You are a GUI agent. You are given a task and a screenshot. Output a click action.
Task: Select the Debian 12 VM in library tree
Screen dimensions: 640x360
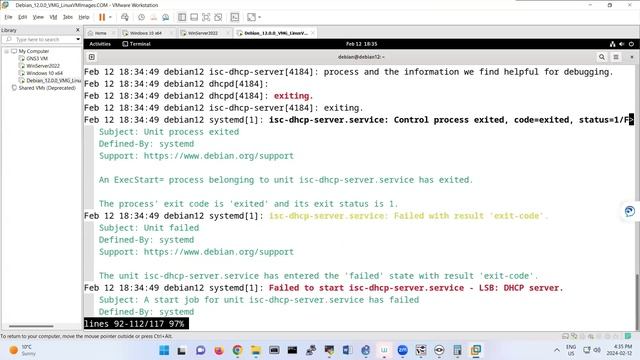click(53, 81)
